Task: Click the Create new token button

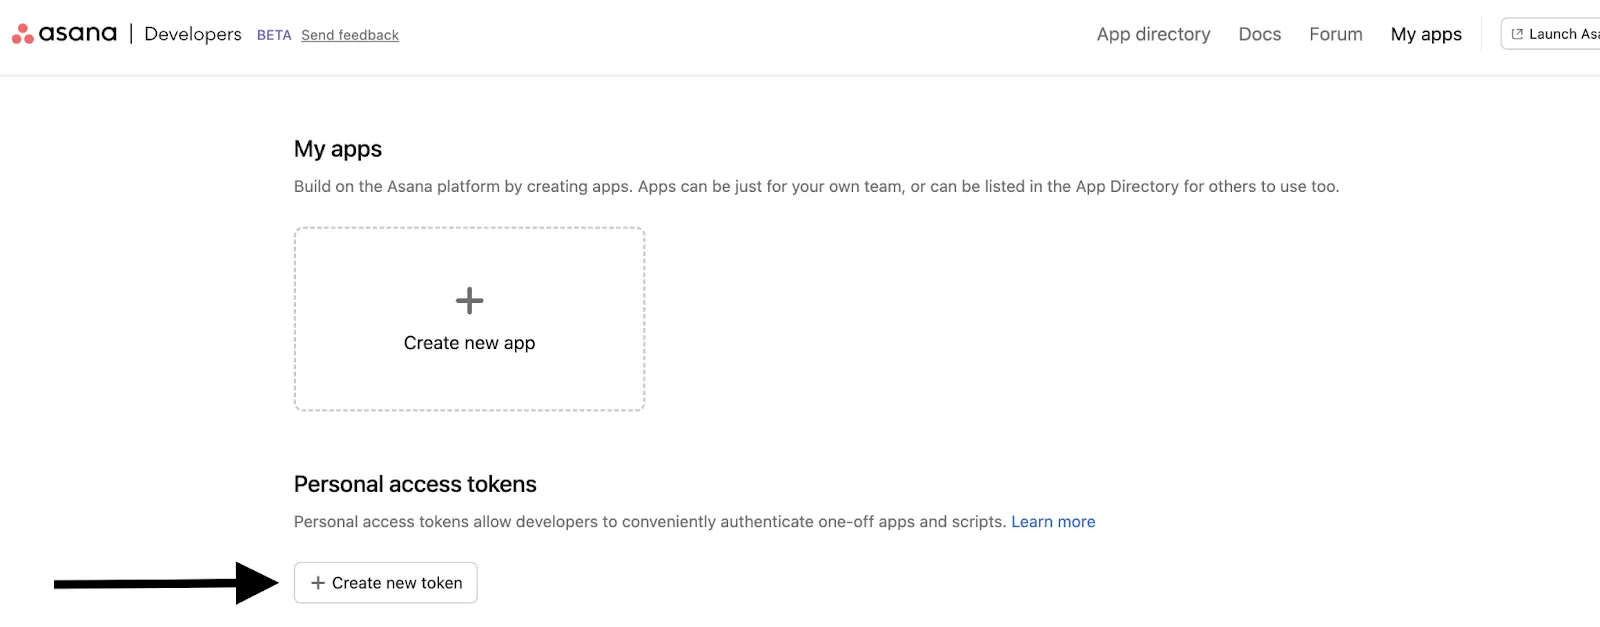Action: 385,583
